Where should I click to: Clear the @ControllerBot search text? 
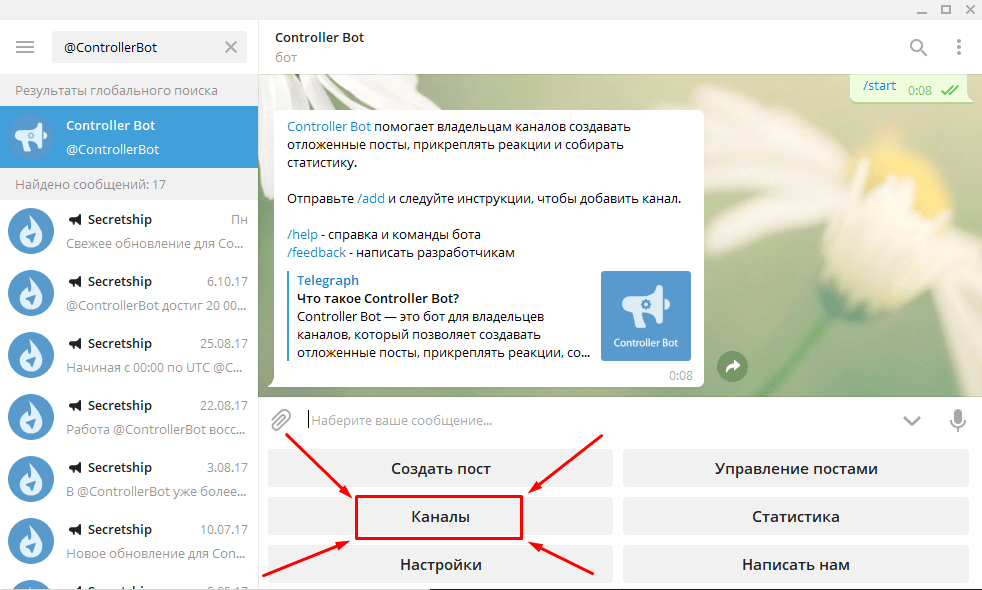point(231,47)
